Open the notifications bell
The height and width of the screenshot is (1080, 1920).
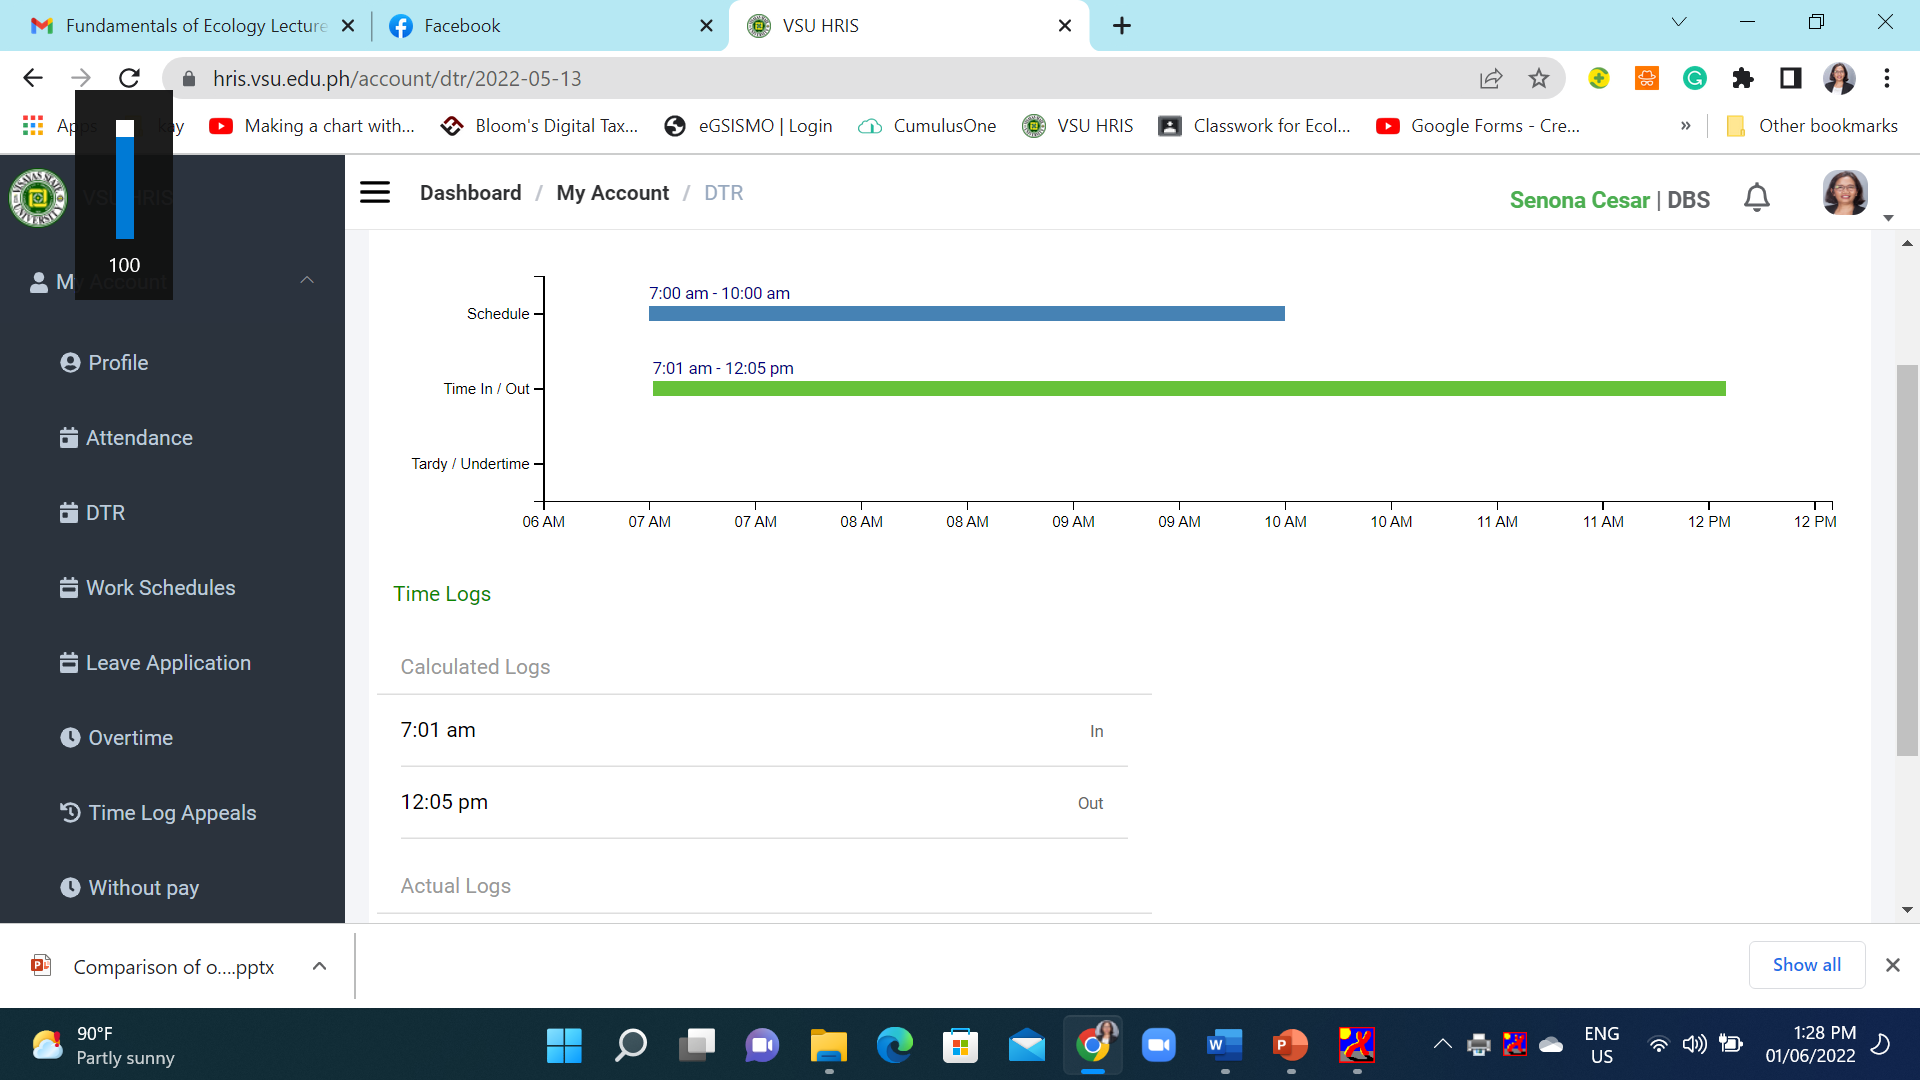(x=1756, y=198)
